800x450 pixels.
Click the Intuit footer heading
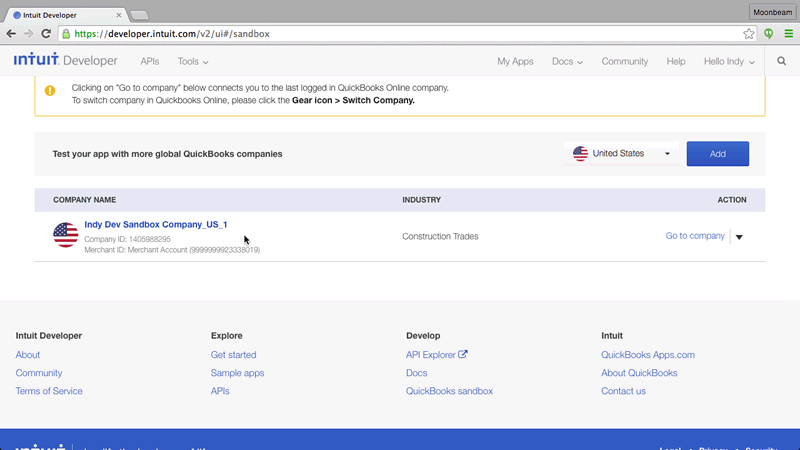pyautogui.click(x=612, y=336)
